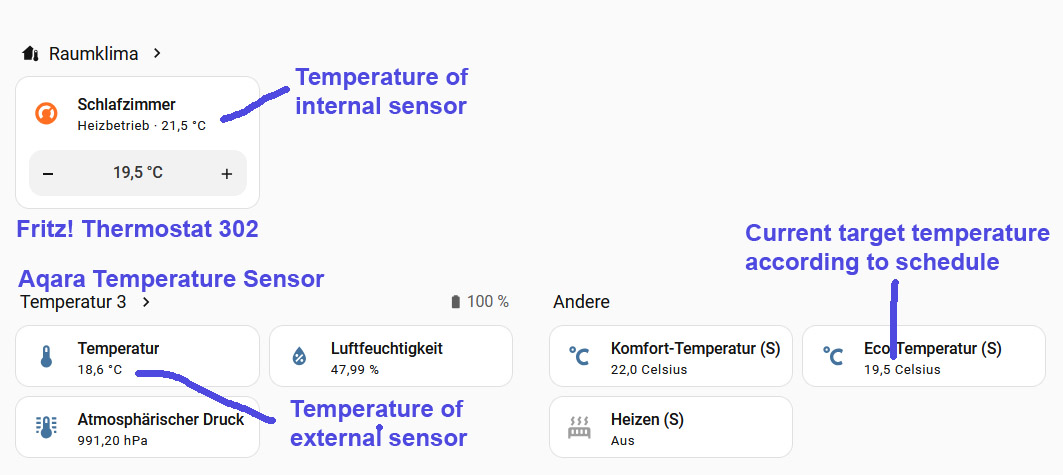Select the 19,5 °C target temperature display

[x=137, y=173]
